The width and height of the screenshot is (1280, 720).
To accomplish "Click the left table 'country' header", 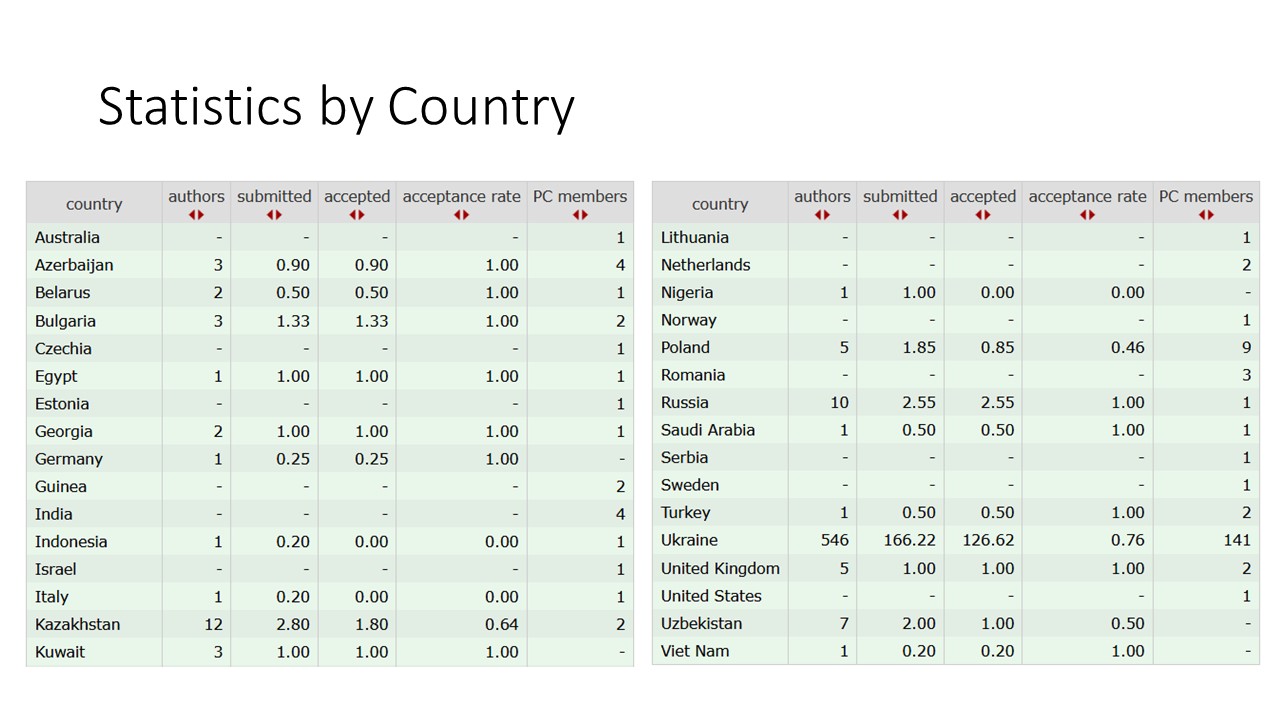I will (94, 204).
